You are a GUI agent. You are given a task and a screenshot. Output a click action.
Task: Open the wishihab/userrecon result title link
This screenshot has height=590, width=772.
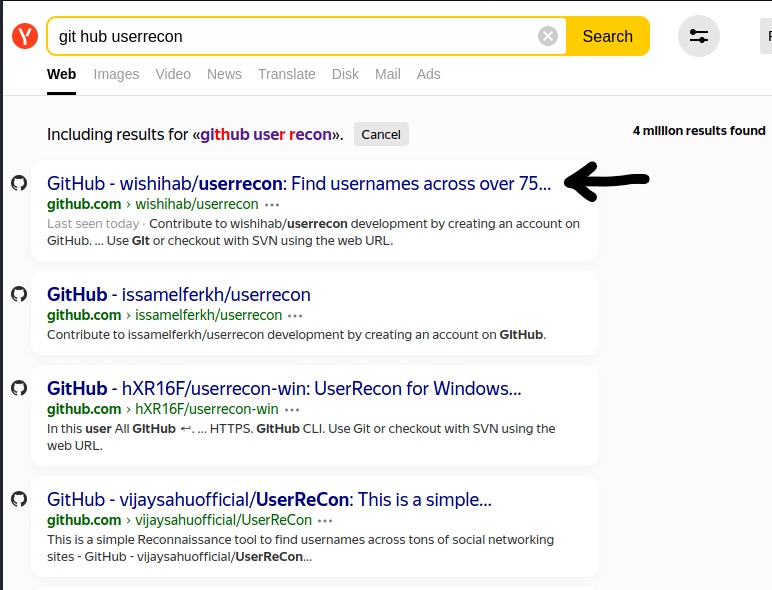[299, 184]
